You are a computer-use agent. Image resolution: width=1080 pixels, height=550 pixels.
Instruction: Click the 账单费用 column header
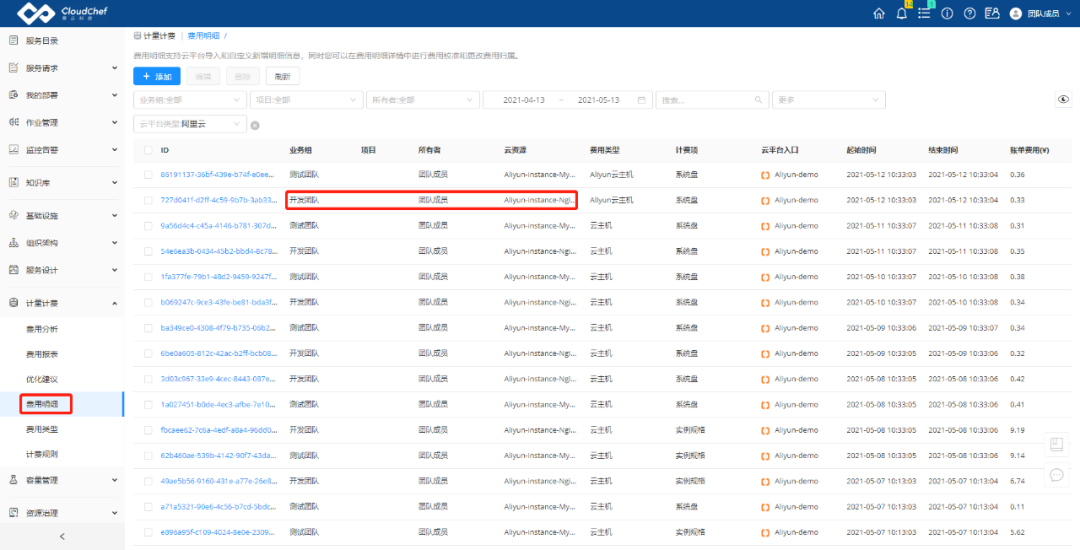tap(1030, 150)
